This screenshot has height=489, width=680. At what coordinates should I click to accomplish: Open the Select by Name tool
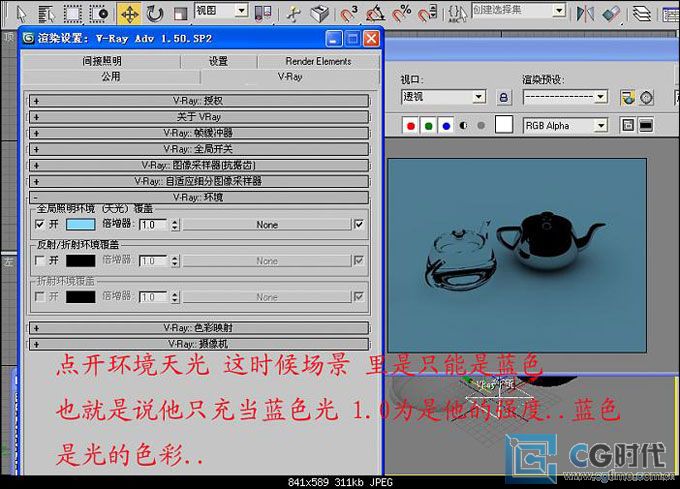point(47,13)
